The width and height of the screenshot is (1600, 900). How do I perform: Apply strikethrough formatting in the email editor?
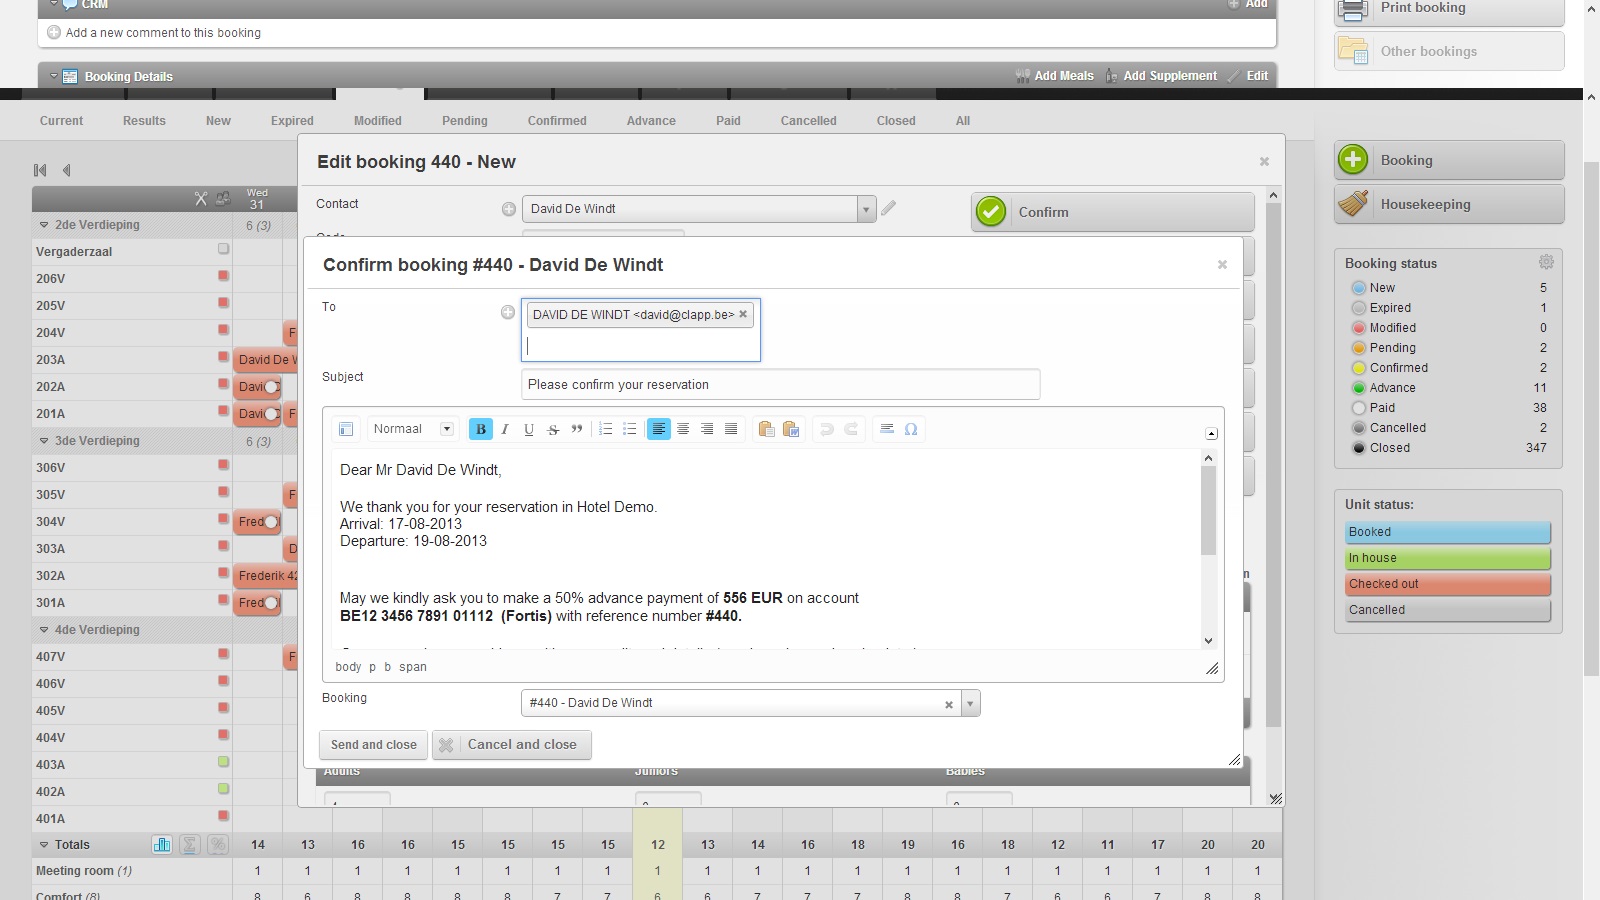pyautogui.click(x=553, y=429)
